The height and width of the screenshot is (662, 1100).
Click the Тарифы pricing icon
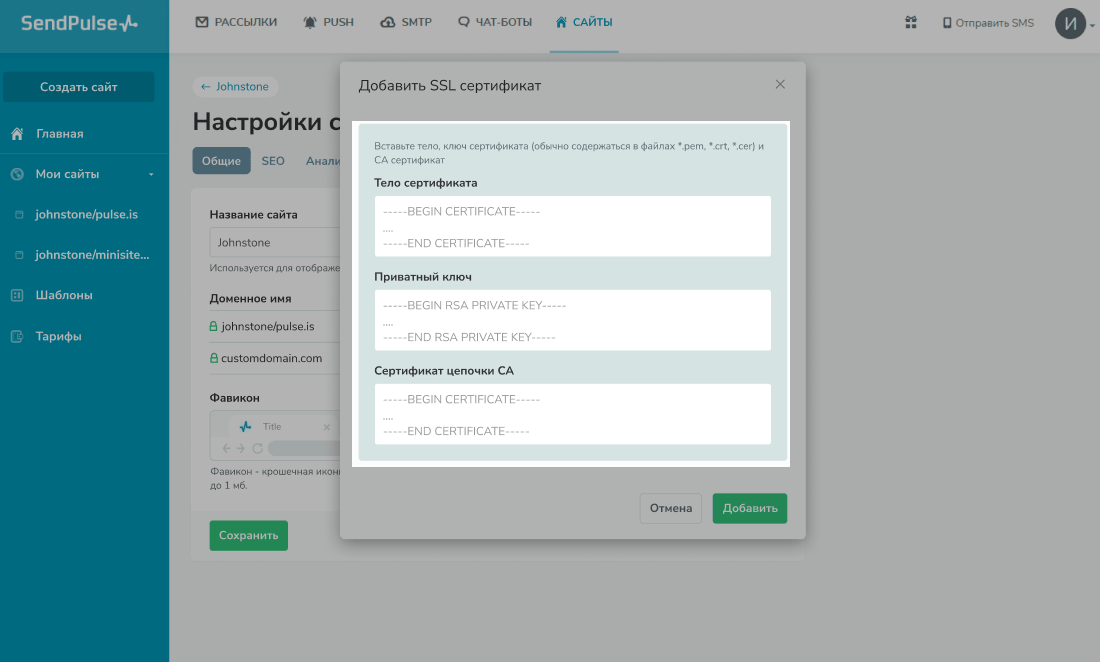tap(17, 336)
